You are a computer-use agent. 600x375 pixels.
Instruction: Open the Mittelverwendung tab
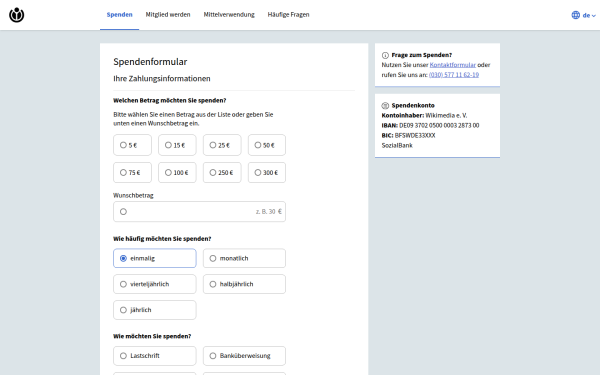(229, 15)
